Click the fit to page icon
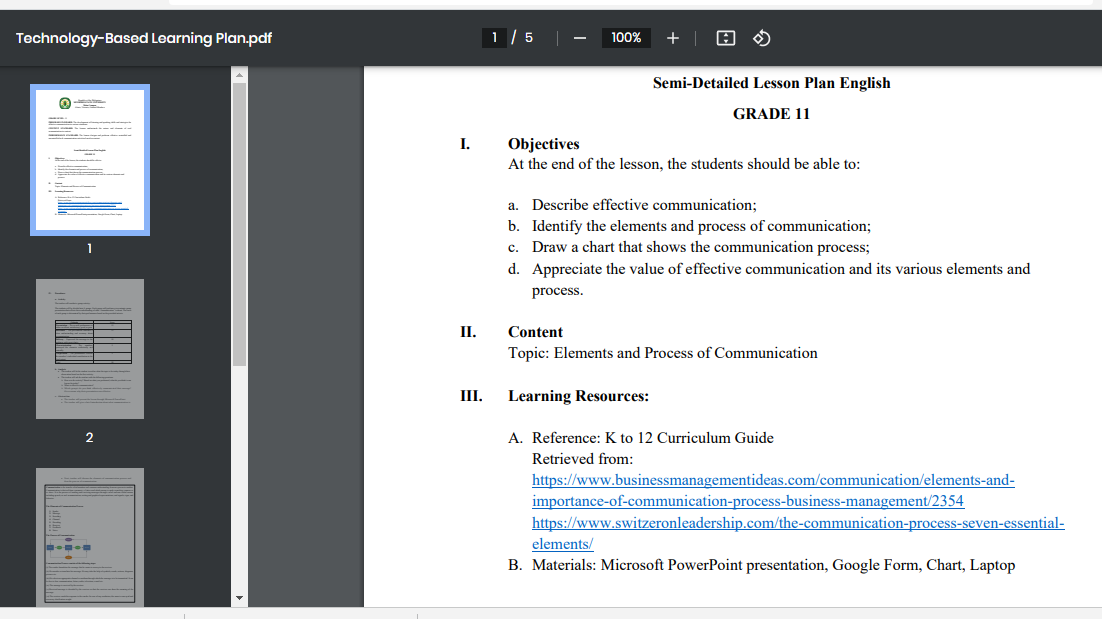This screenshot has width=1102, height=619. point(726,38)
